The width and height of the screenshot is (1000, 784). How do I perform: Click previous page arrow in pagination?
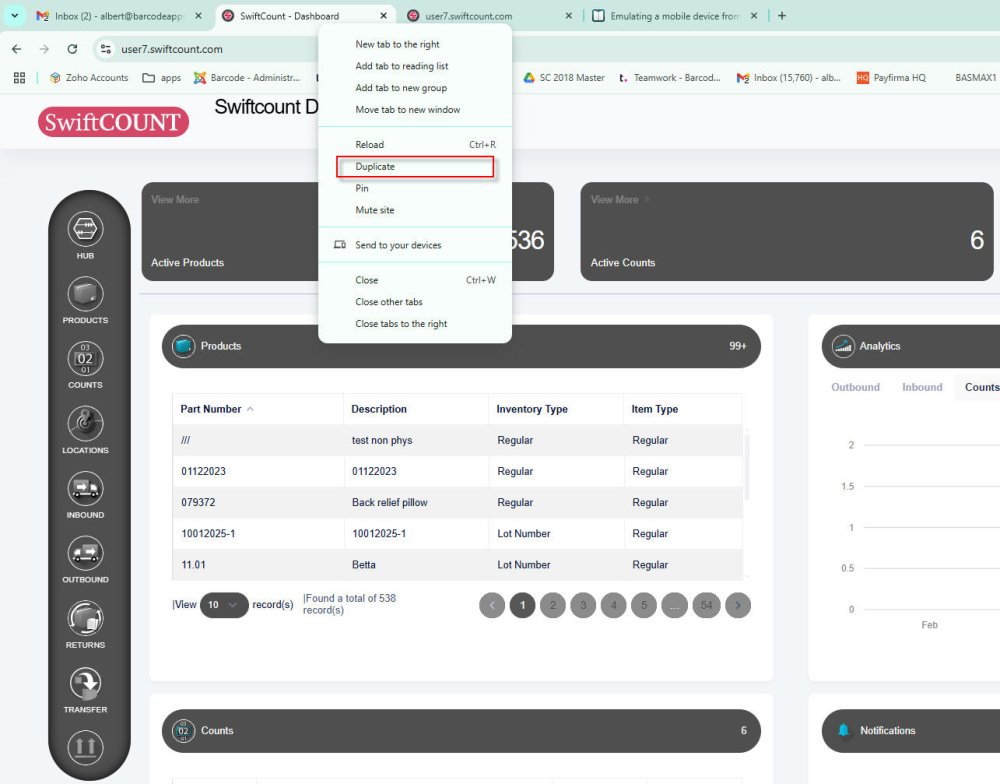[x=492, y=605]
